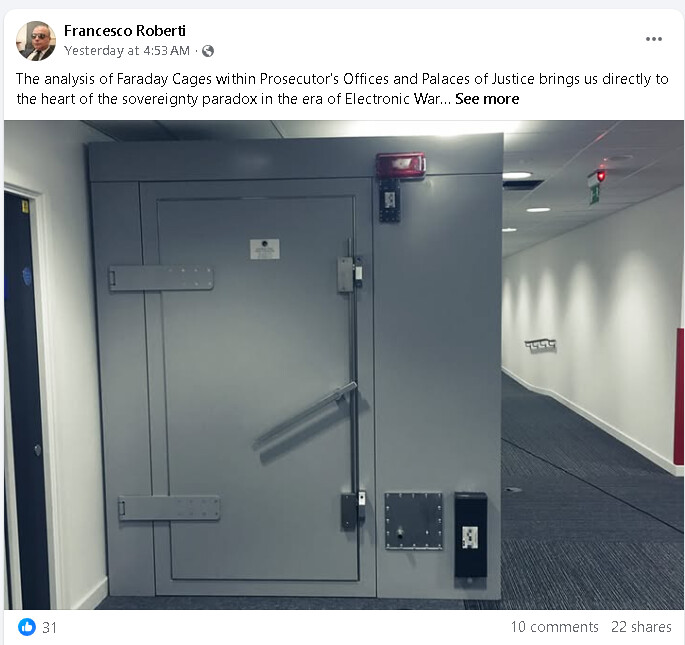Click the diagonal door handle in the photo
Viewport: 685px width, 645px height.
pyautogui.click(x=305, y=415)
